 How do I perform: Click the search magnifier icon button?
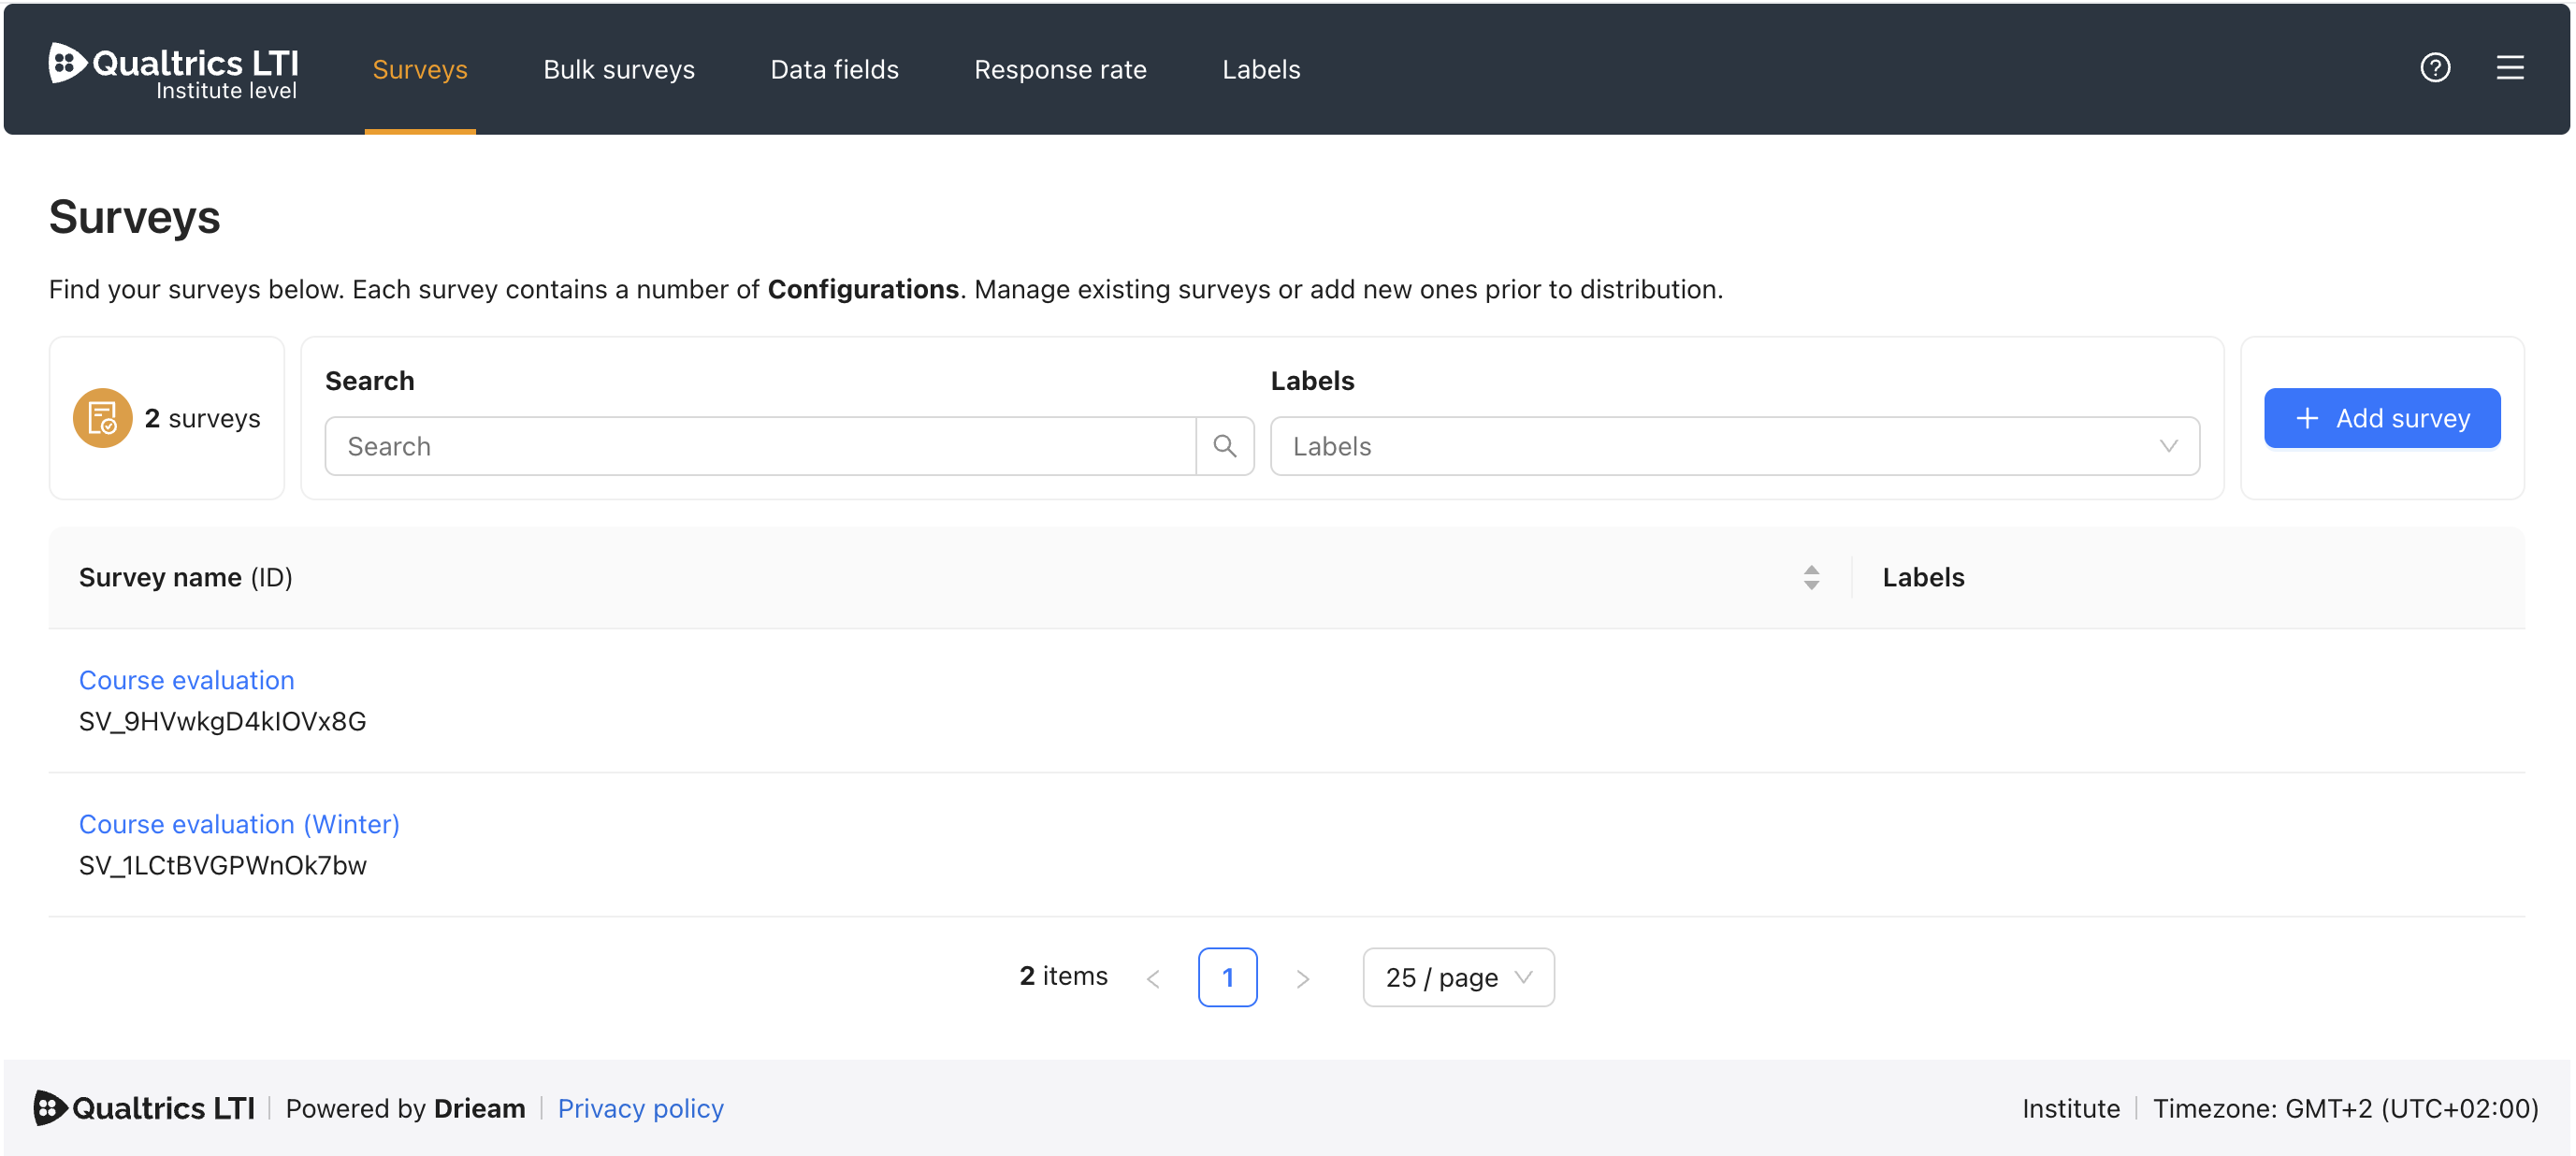(1224, 446)
